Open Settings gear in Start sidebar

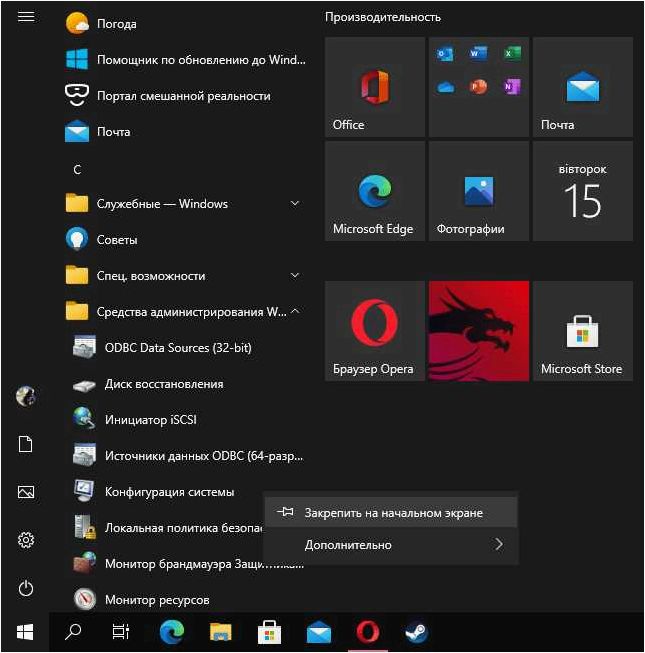coord(26,540)
